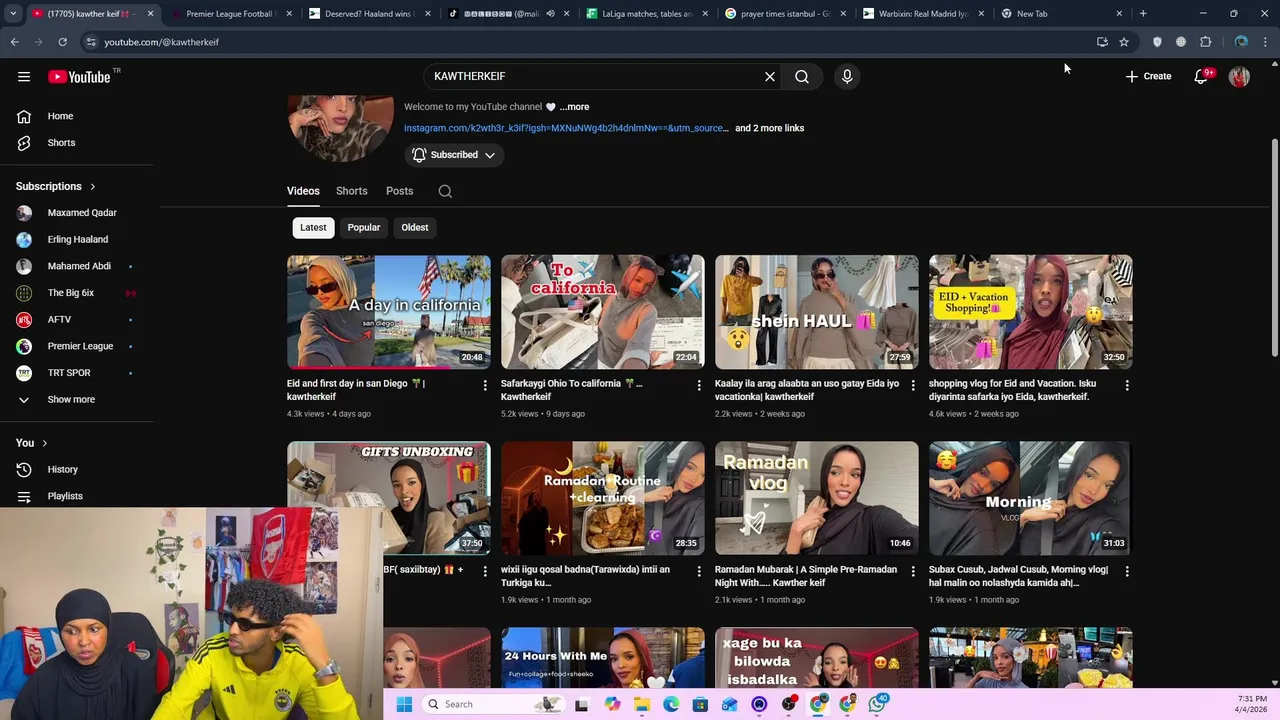1280x720 pixels.
Task: Open the tab search dropdown arrow
Action: pyautogui.click(x=12, y=14)
